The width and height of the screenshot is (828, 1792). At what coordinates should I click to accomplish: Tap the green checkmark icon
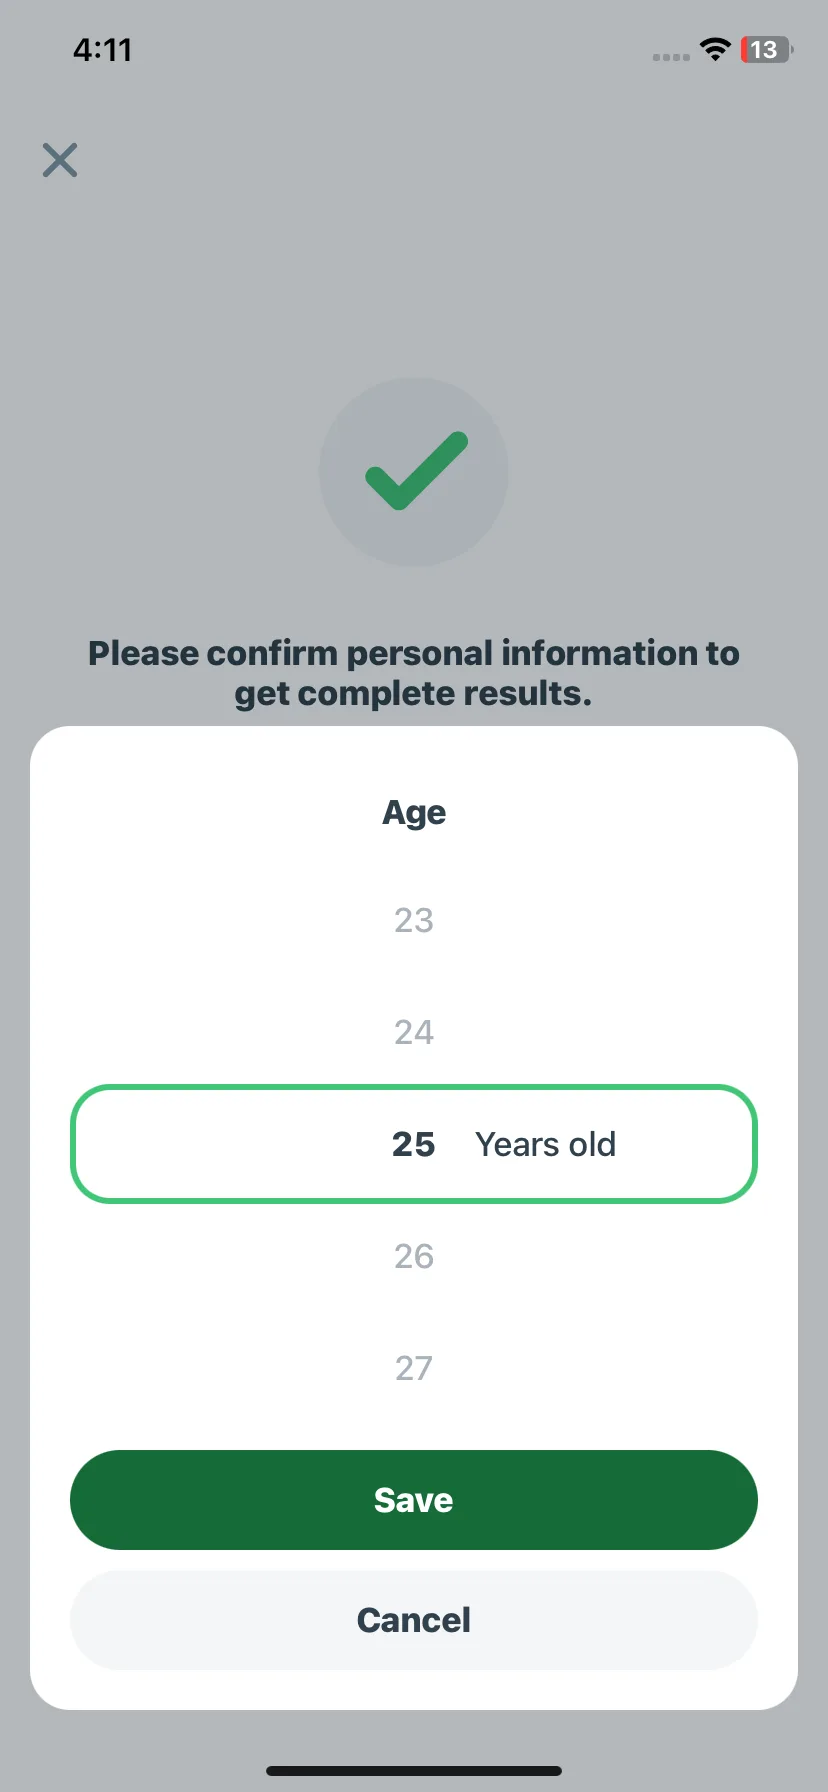click(x=416, y=471)
